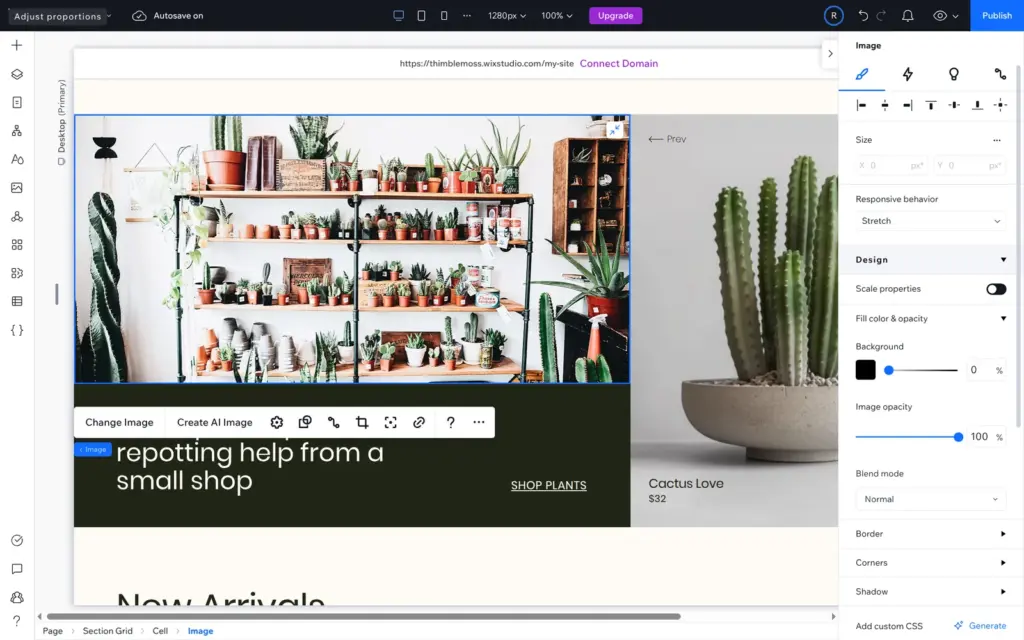
Task: Click Generate custom CSS link
Action: click(980, 626)
